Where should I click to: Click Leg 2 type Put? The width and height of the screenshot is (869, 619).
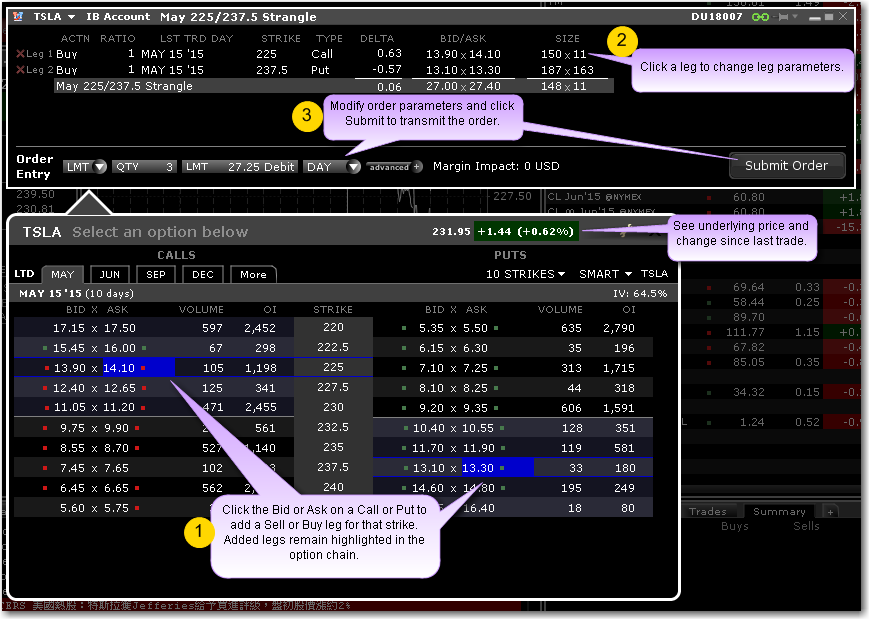(x=320, y=70)
